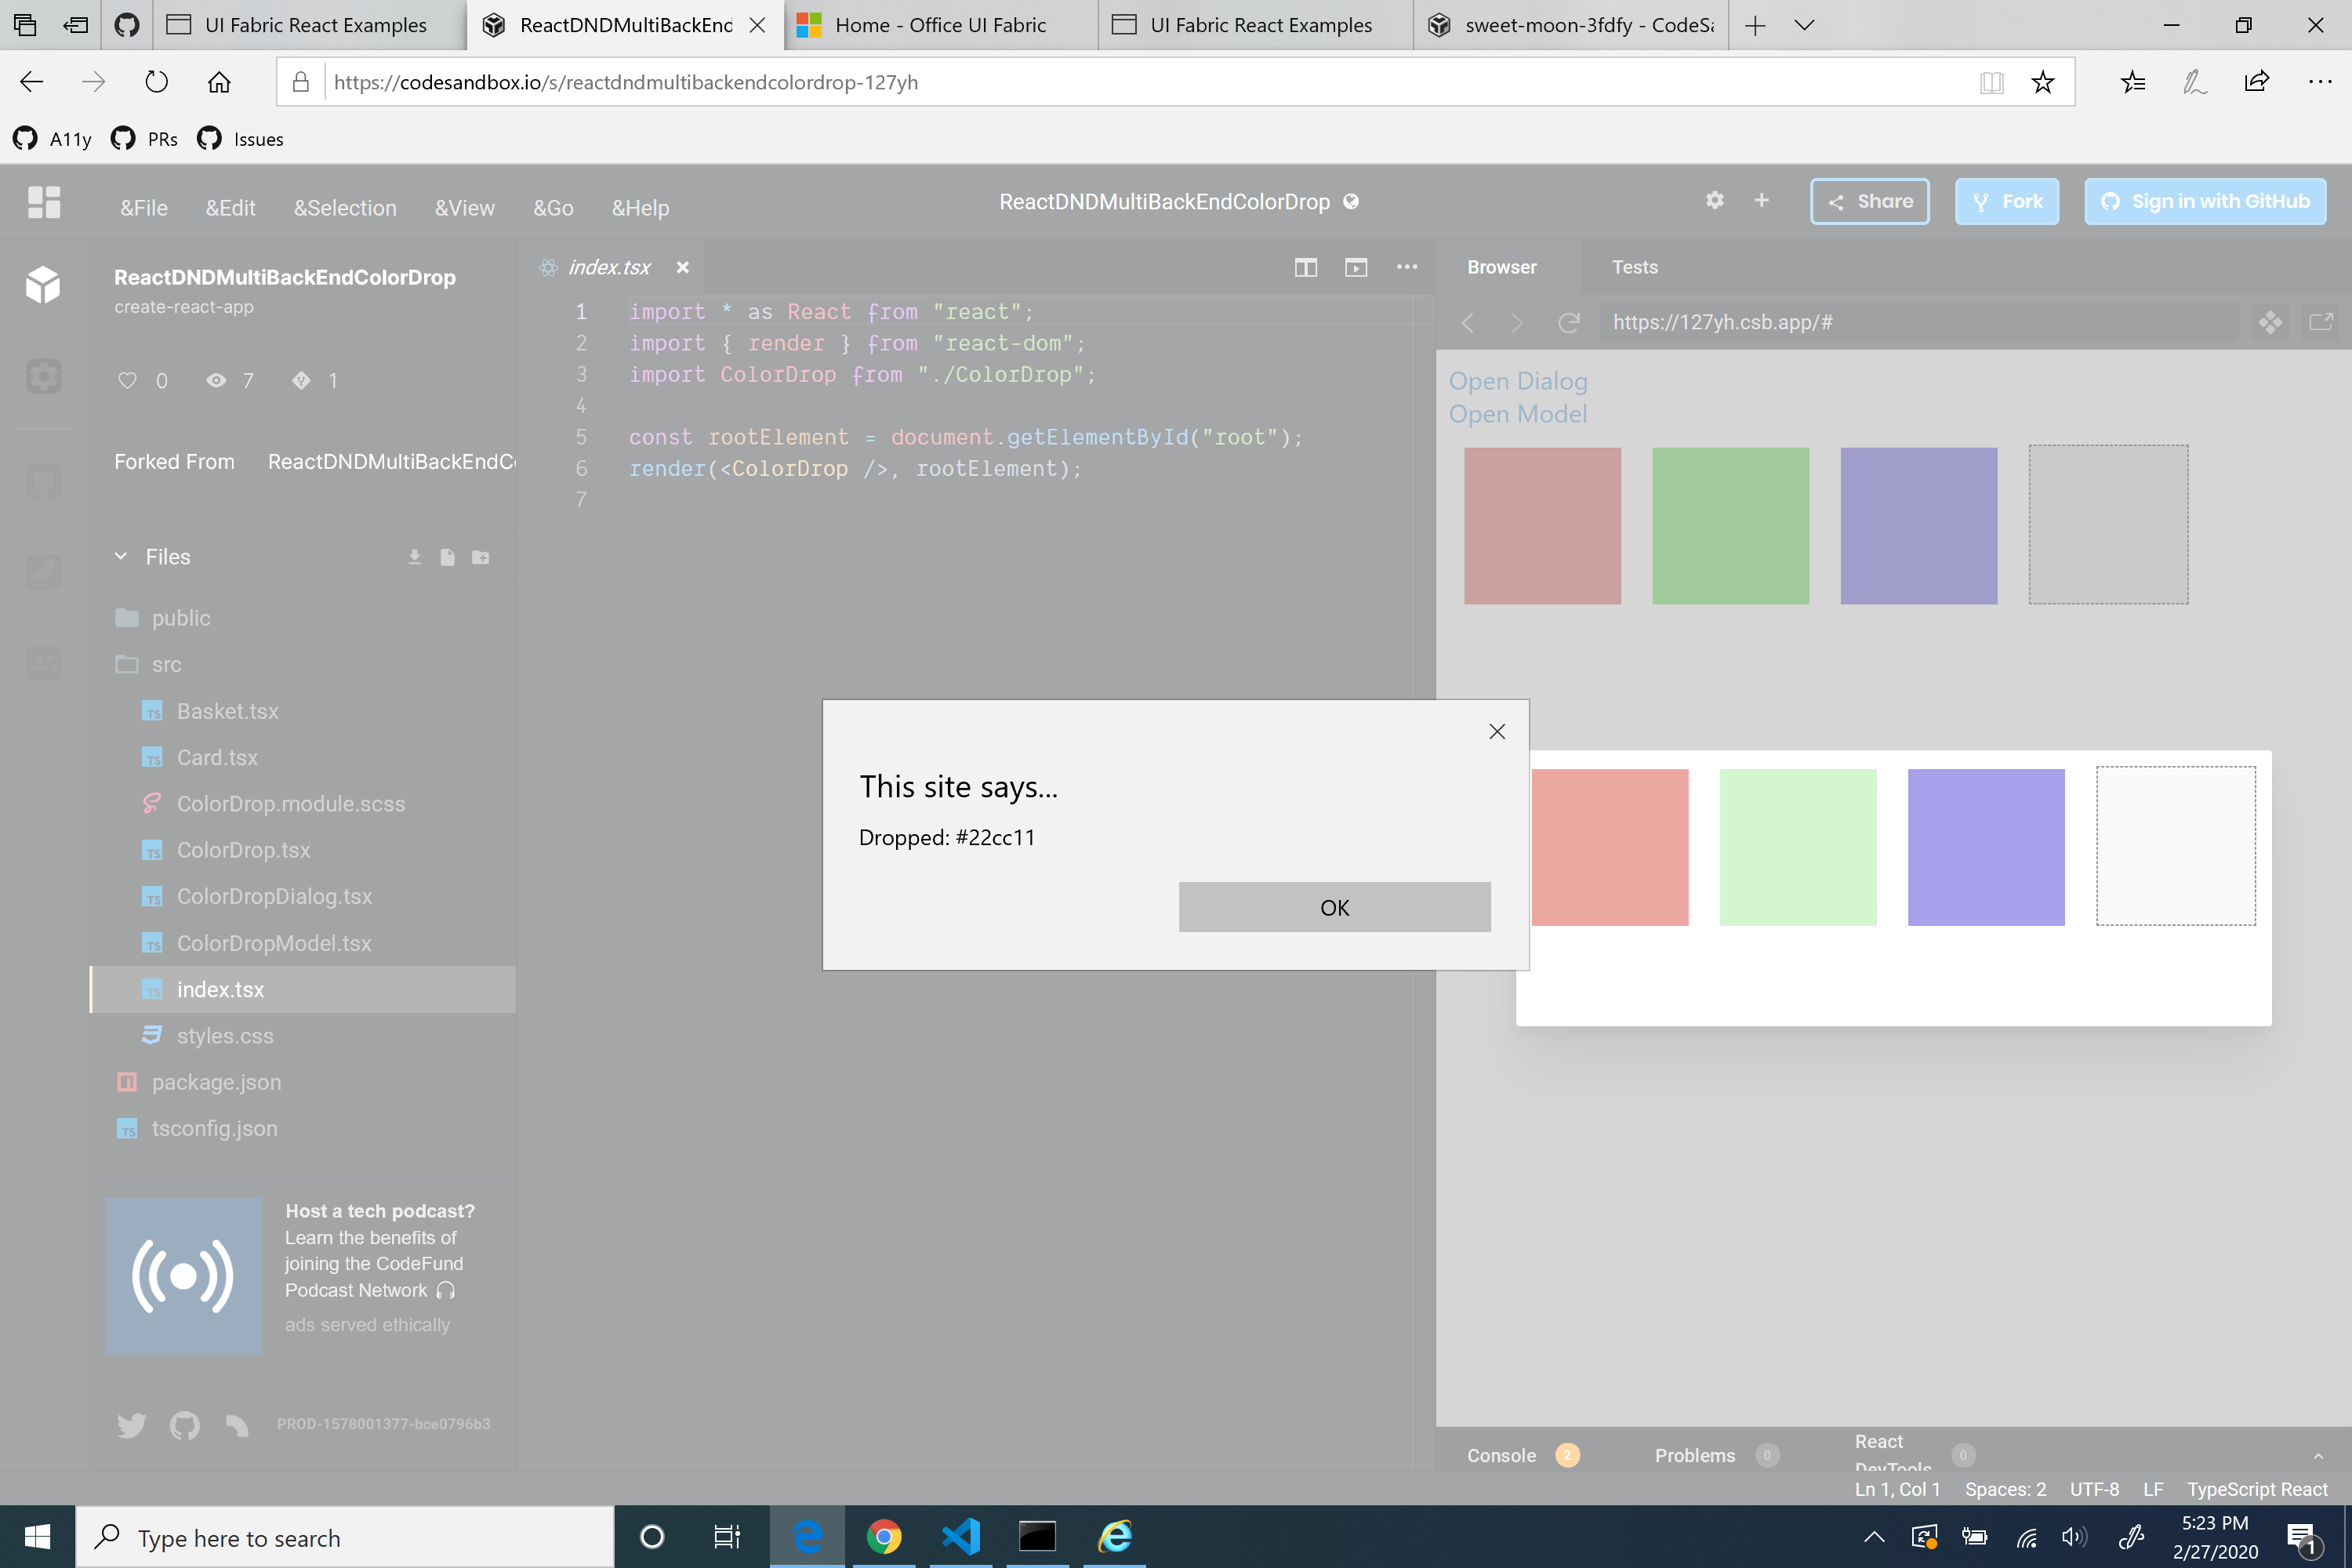Open the project info cube icon in sidebar

(x=43, y=284)
